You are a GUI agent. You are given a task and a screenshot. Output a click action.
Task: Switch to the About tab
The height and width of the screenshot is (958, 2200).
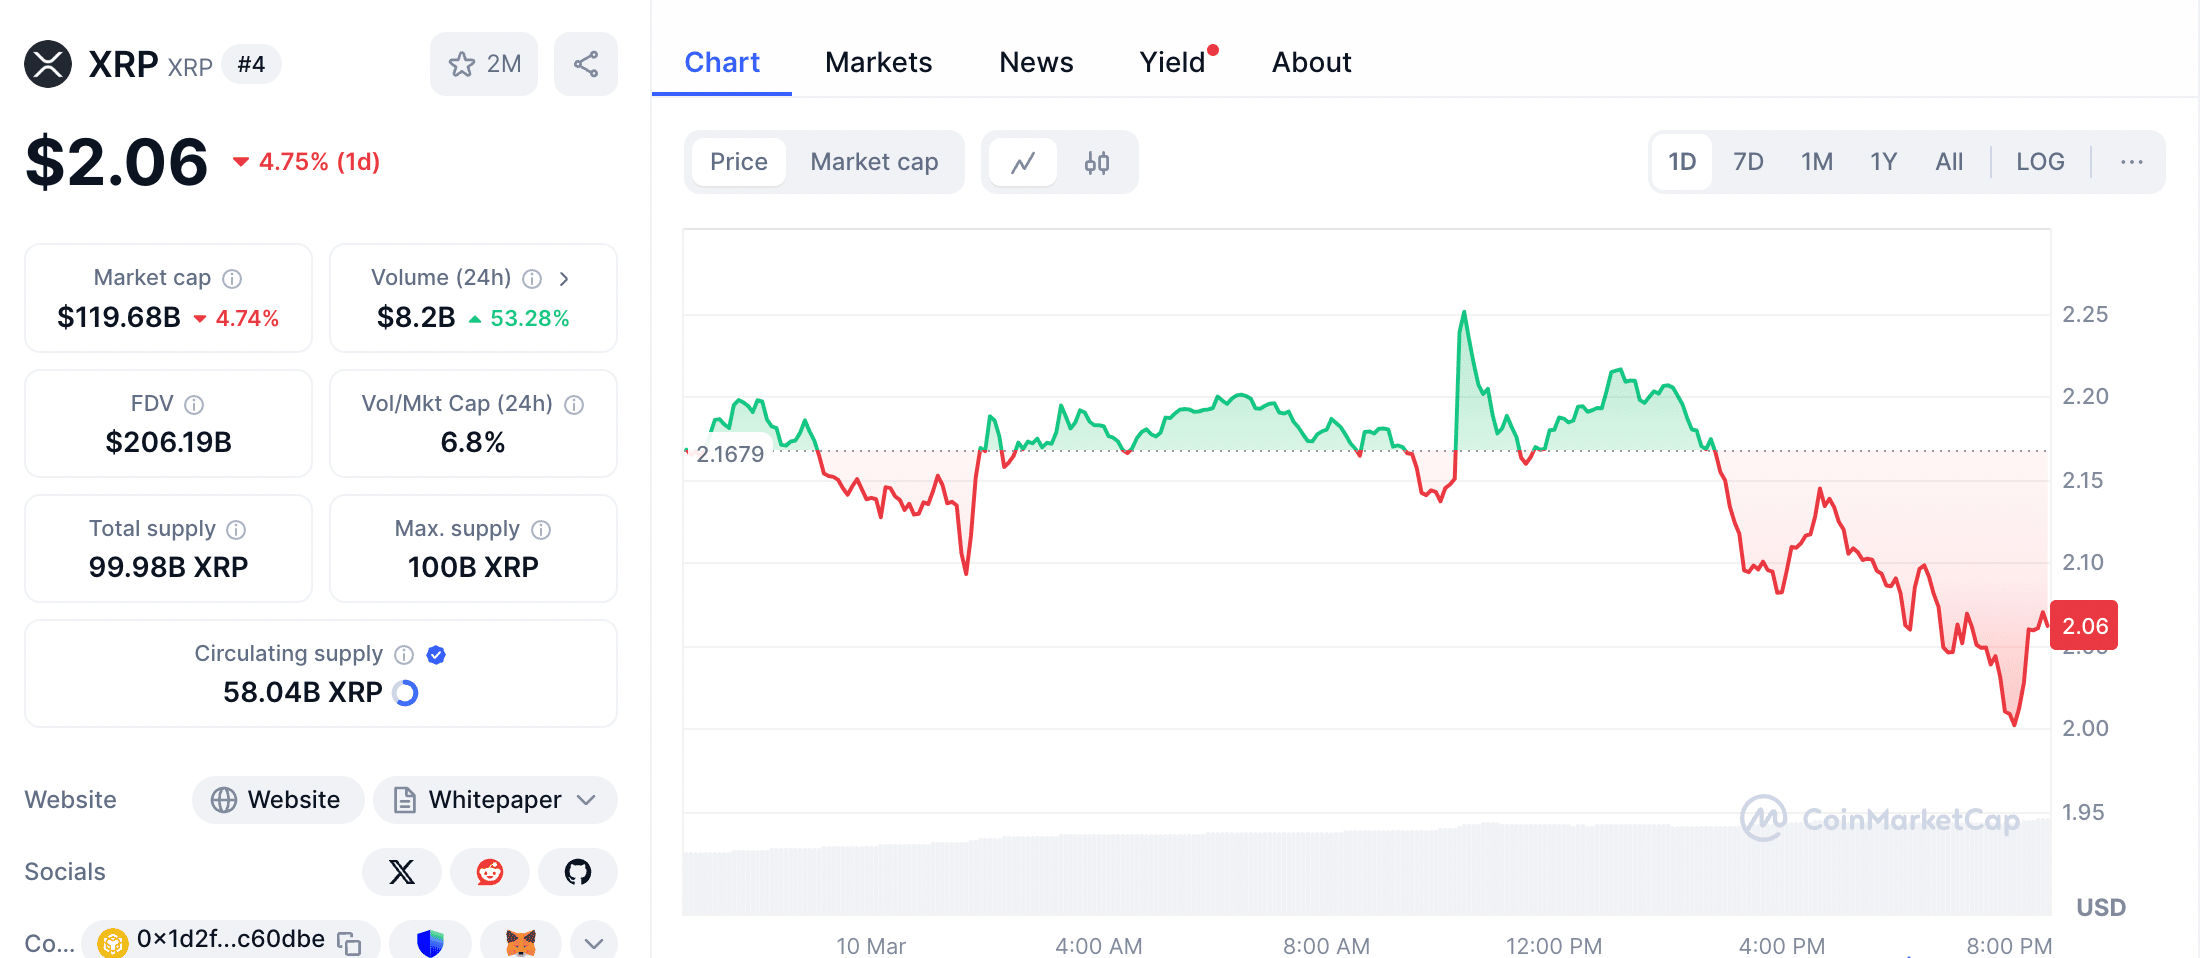1311,62
